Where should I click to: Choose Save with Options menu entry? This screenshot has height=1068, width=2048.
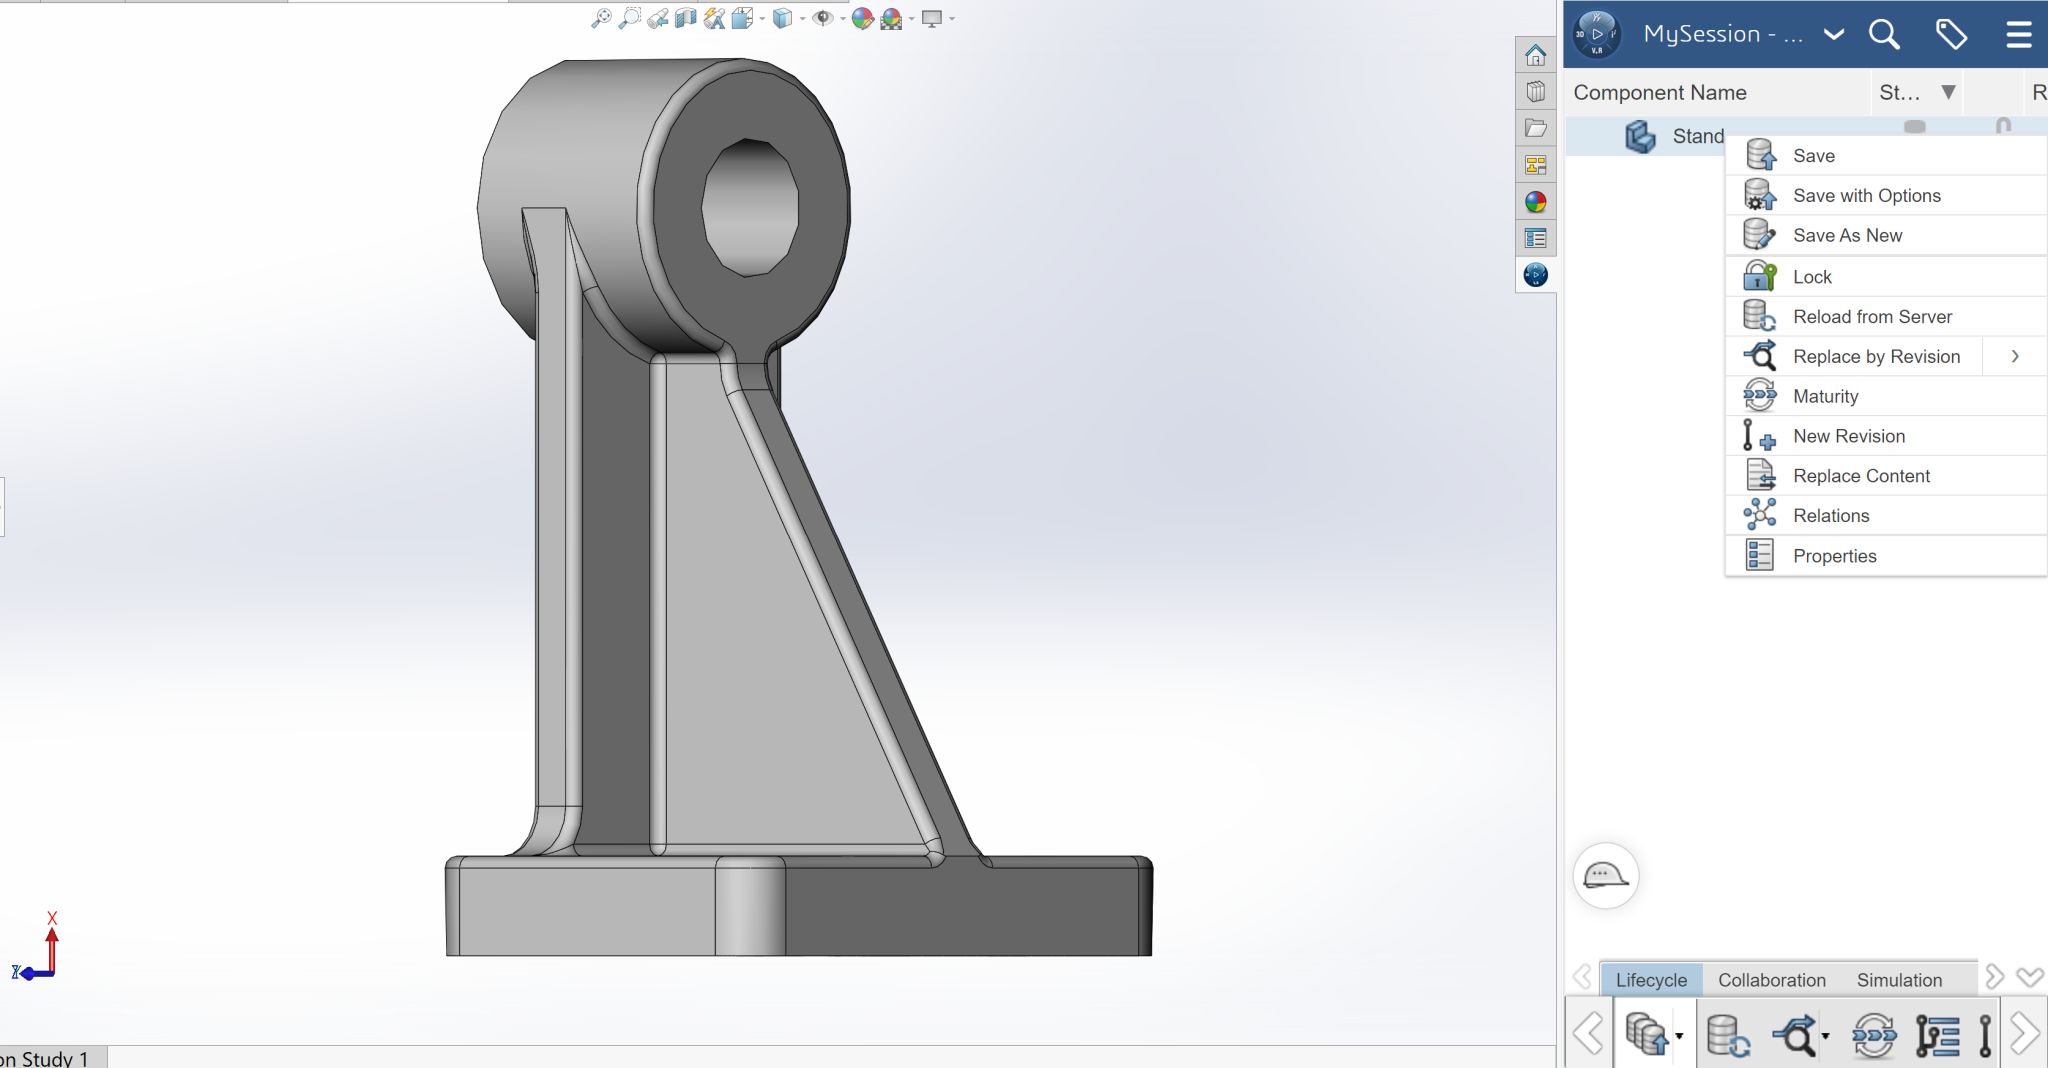(1886, 196)
